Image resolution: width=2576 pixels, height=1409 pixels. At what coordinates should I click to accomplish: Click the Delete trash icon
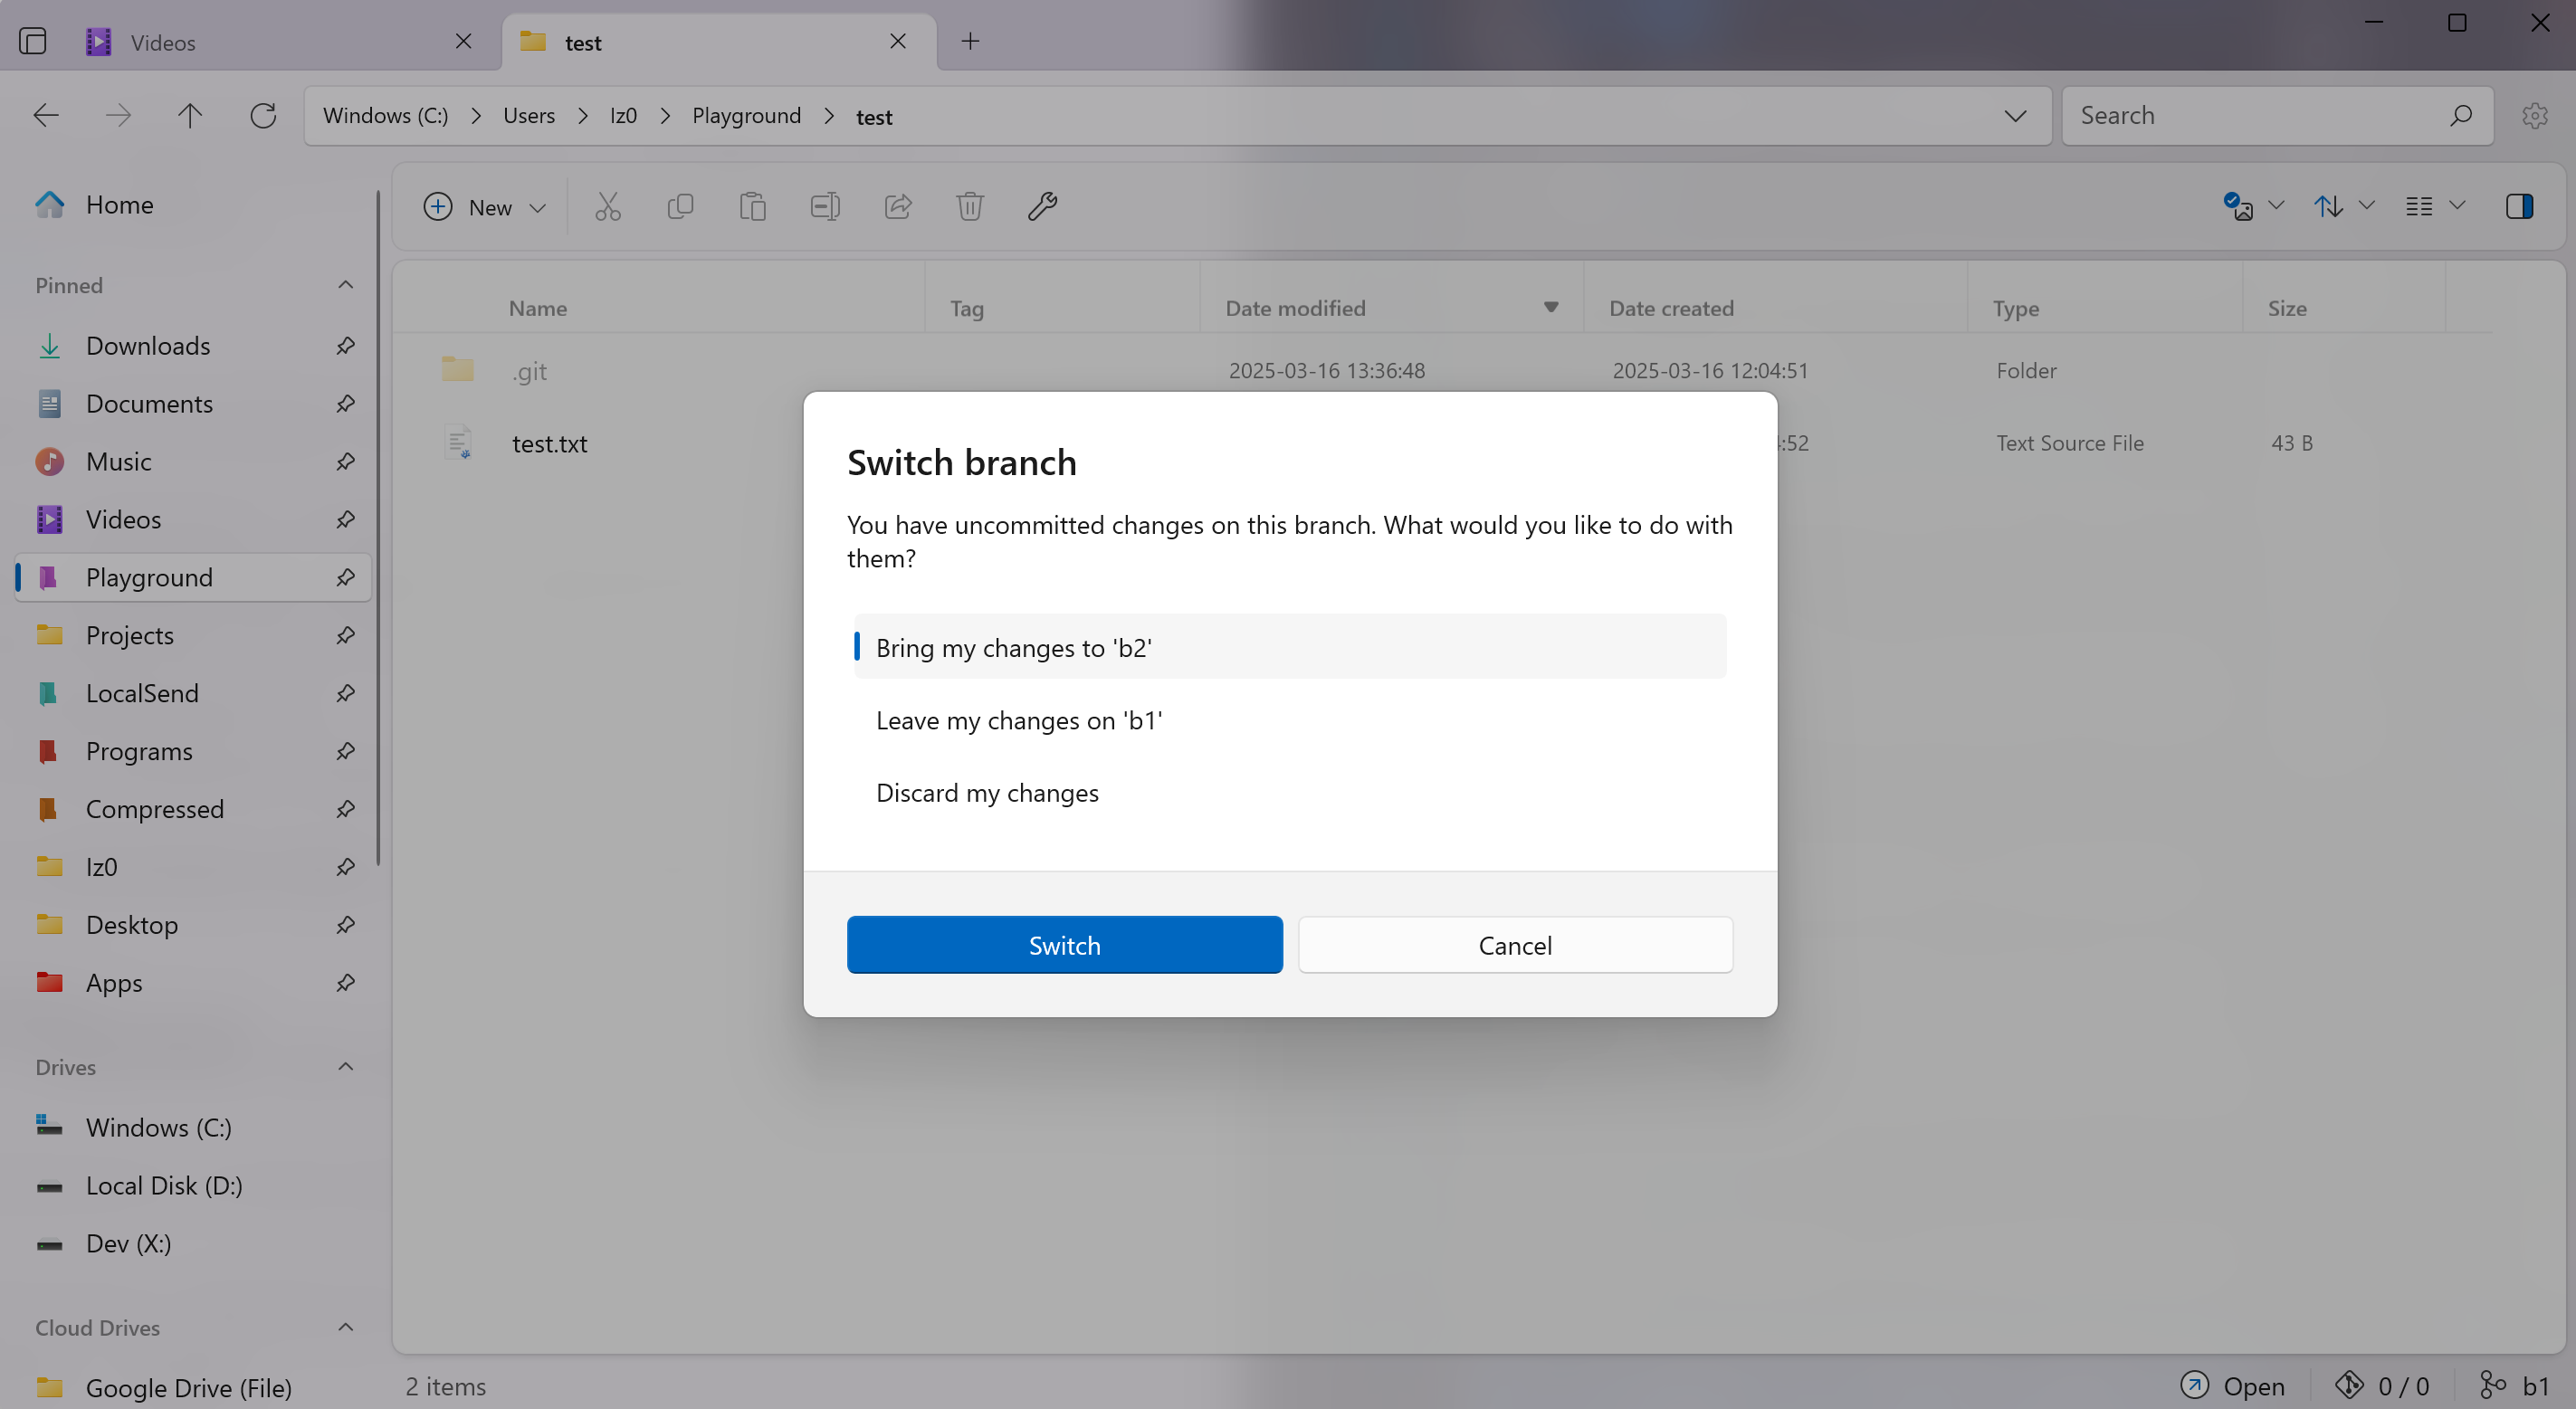(x=970, y=207)
